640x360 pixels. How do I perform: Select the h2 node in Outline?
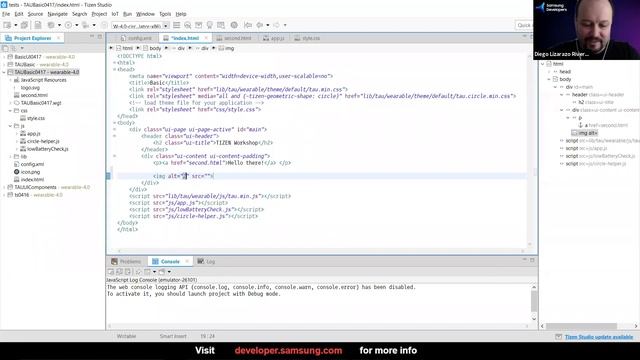[x=581, y=102]
